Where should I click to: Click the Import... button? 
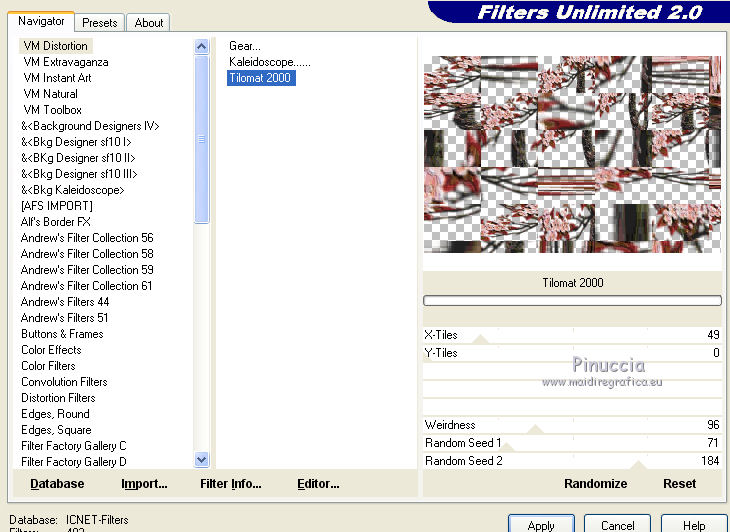click(144, 484)
